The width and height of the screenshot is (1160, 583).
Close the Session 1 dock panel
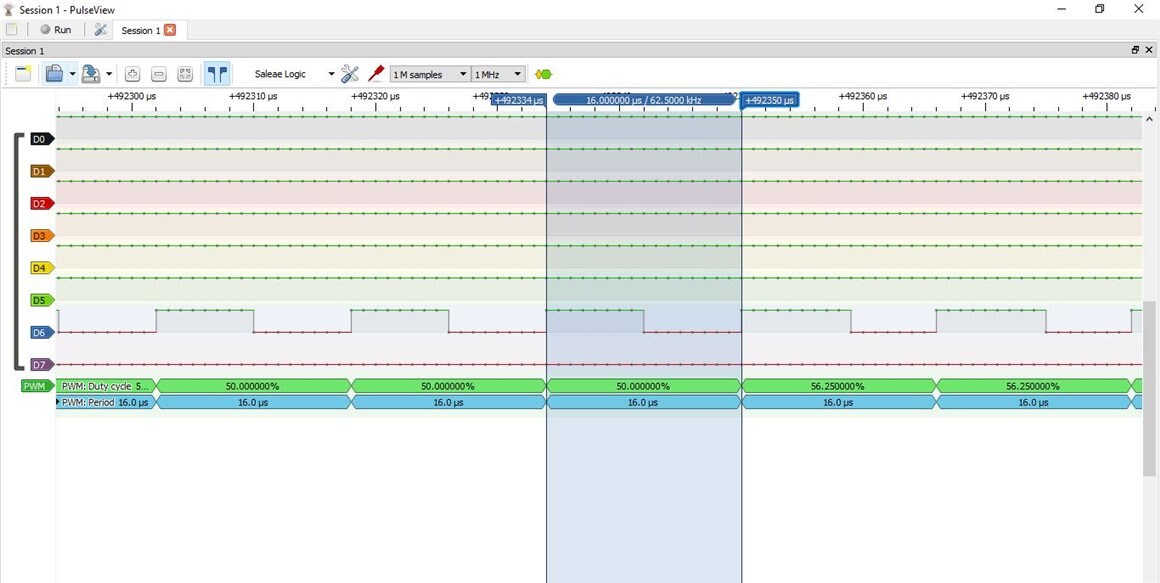point(1149,50)
